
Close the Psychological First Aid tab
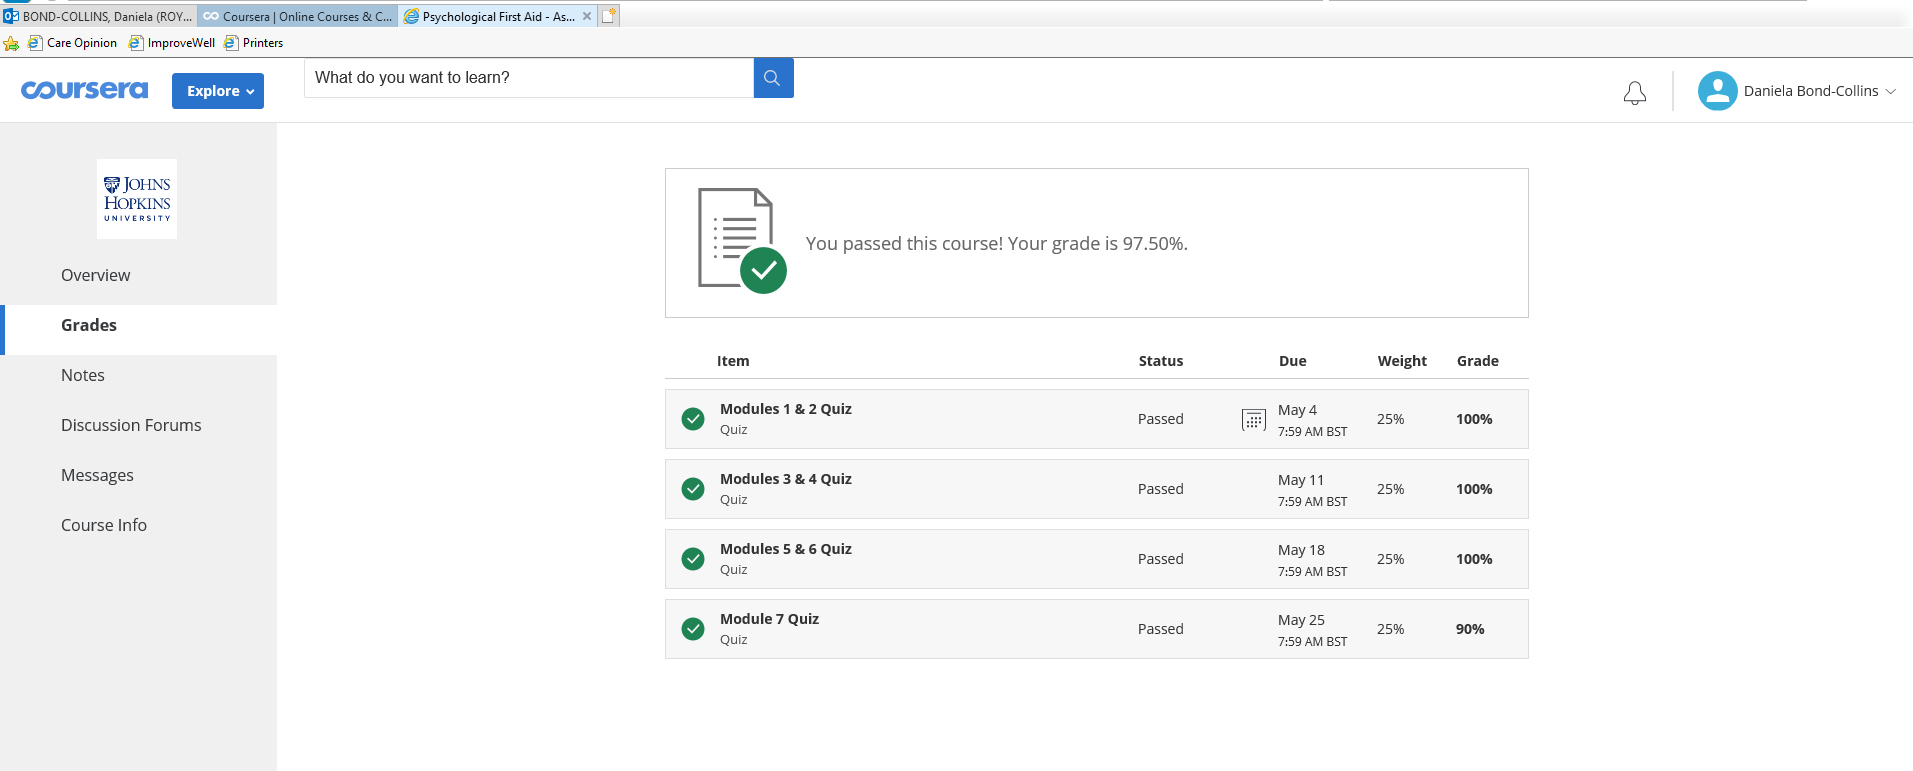click(x=587, y=16)
